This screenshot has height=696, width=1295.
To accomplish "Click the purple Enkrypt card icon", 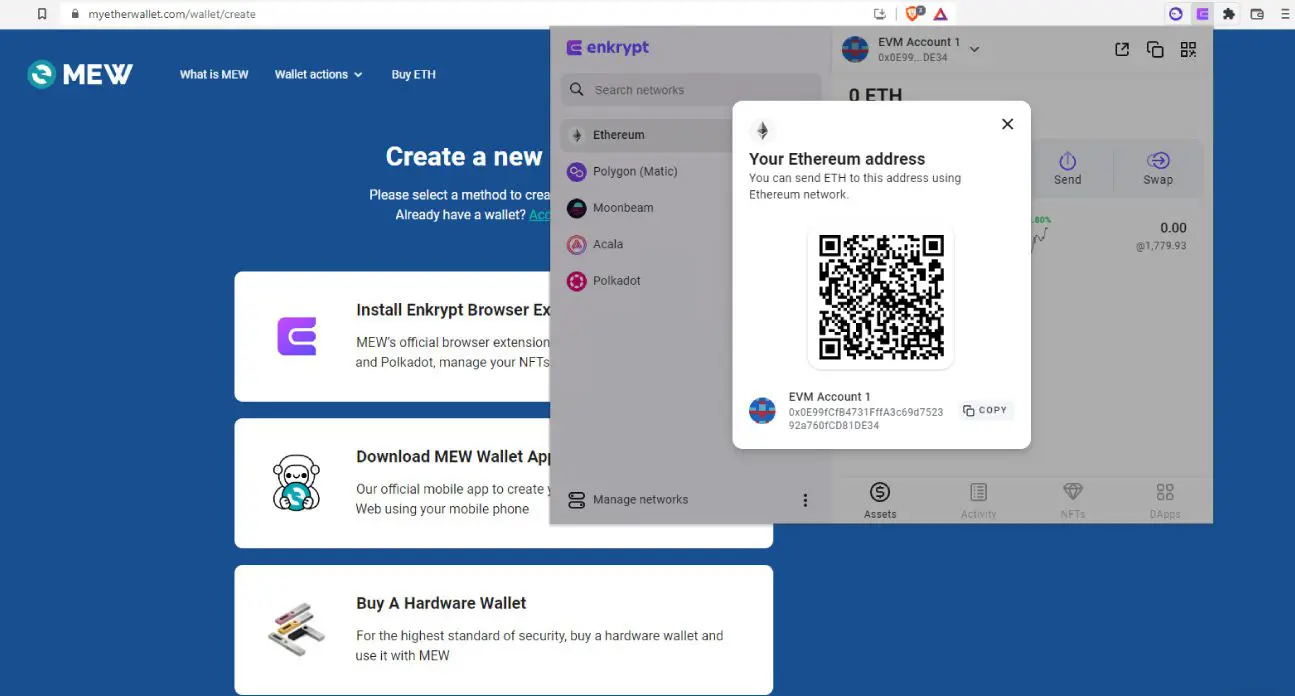I will point(297,336).
